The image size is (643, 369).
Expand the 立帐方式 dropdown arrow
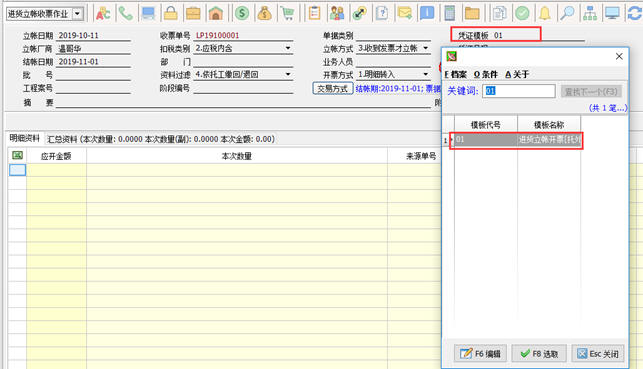click(x=426, y=48)
